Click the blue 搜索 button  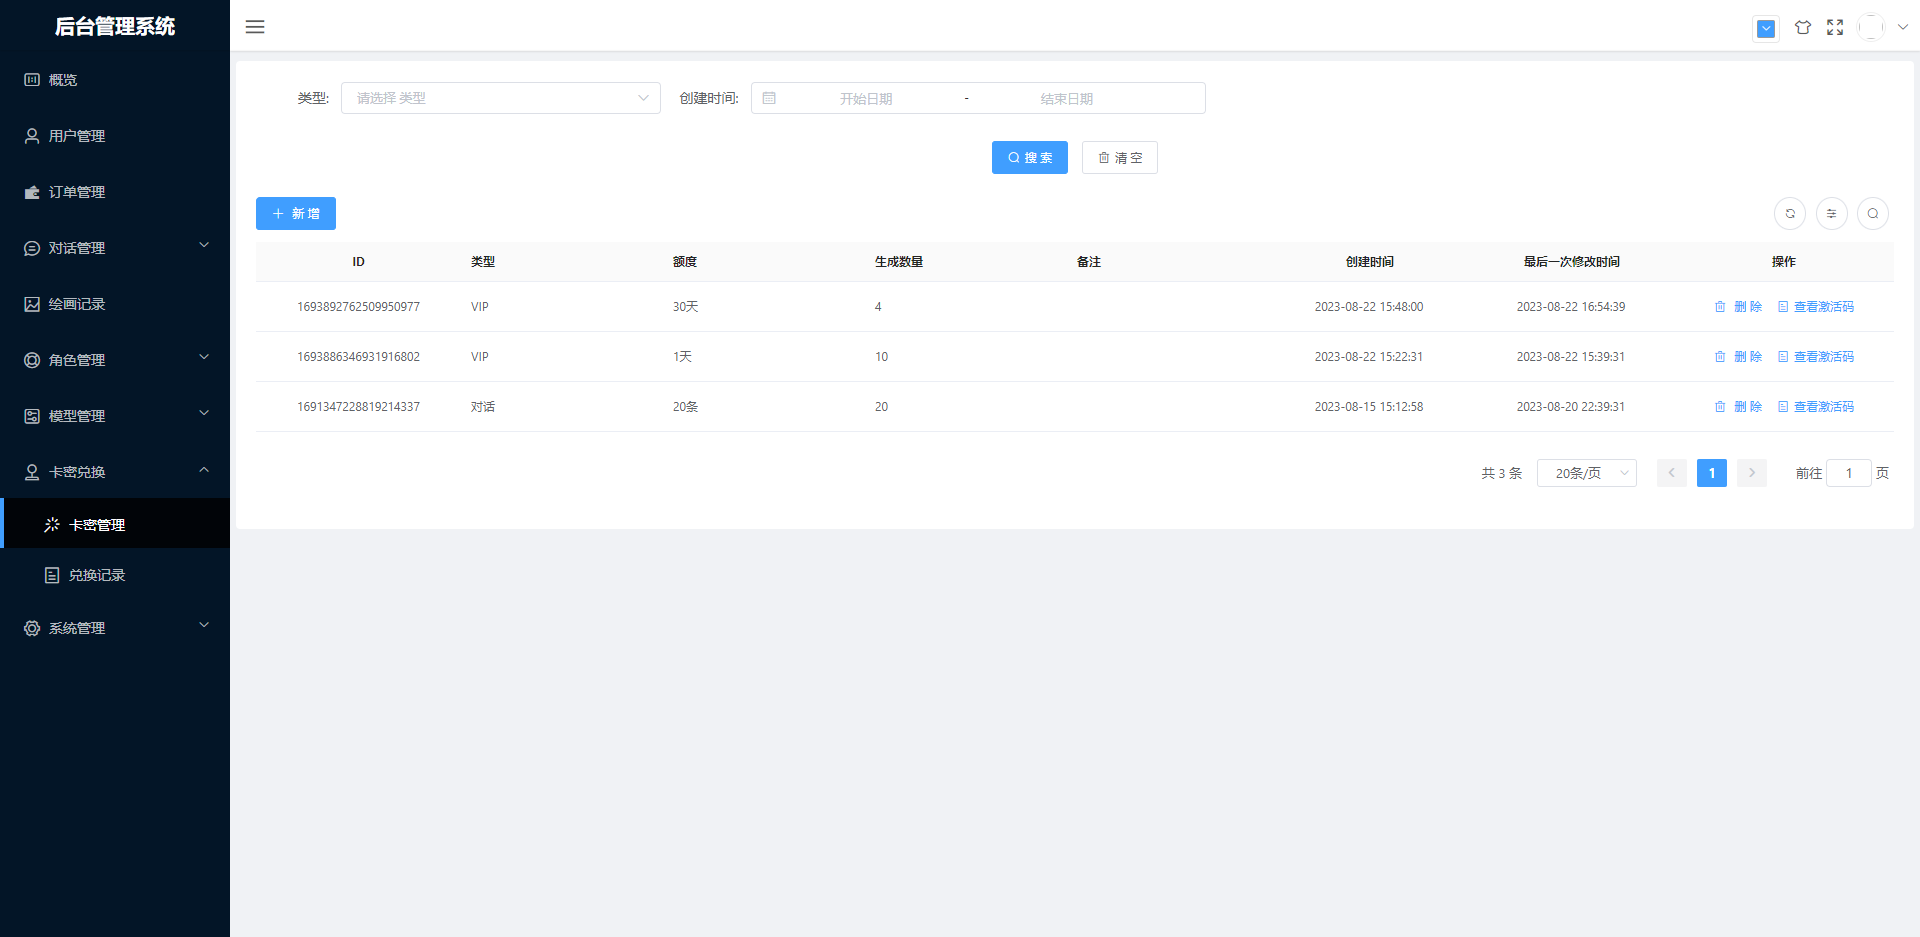click(1029, 158)
